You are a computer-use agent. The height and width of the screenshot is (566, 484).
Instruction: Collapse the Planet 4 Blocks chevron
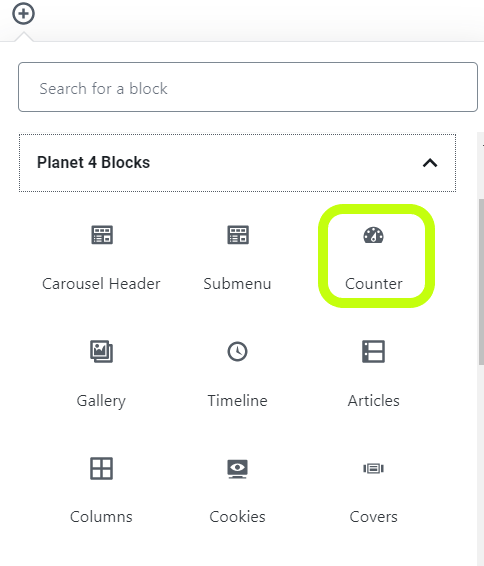pos(430,163)
